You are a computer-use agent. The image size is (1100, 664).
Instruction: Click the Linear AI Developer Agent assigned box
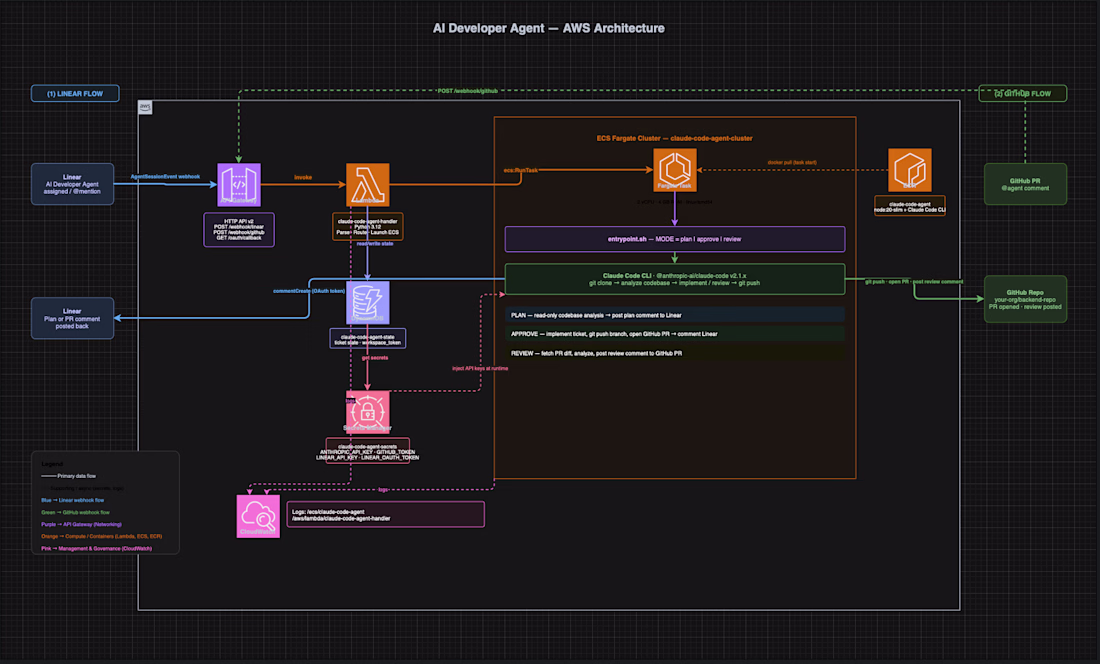coord(72,184)
